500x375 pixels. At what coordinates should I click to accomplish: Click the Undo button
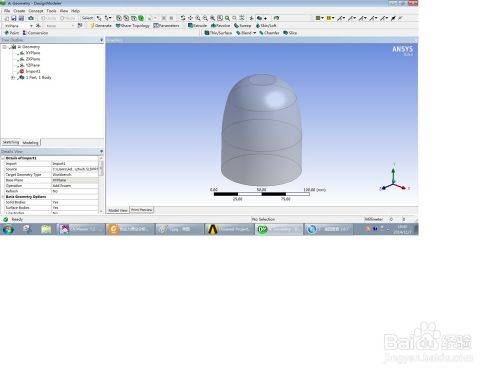tap(49, 18)
